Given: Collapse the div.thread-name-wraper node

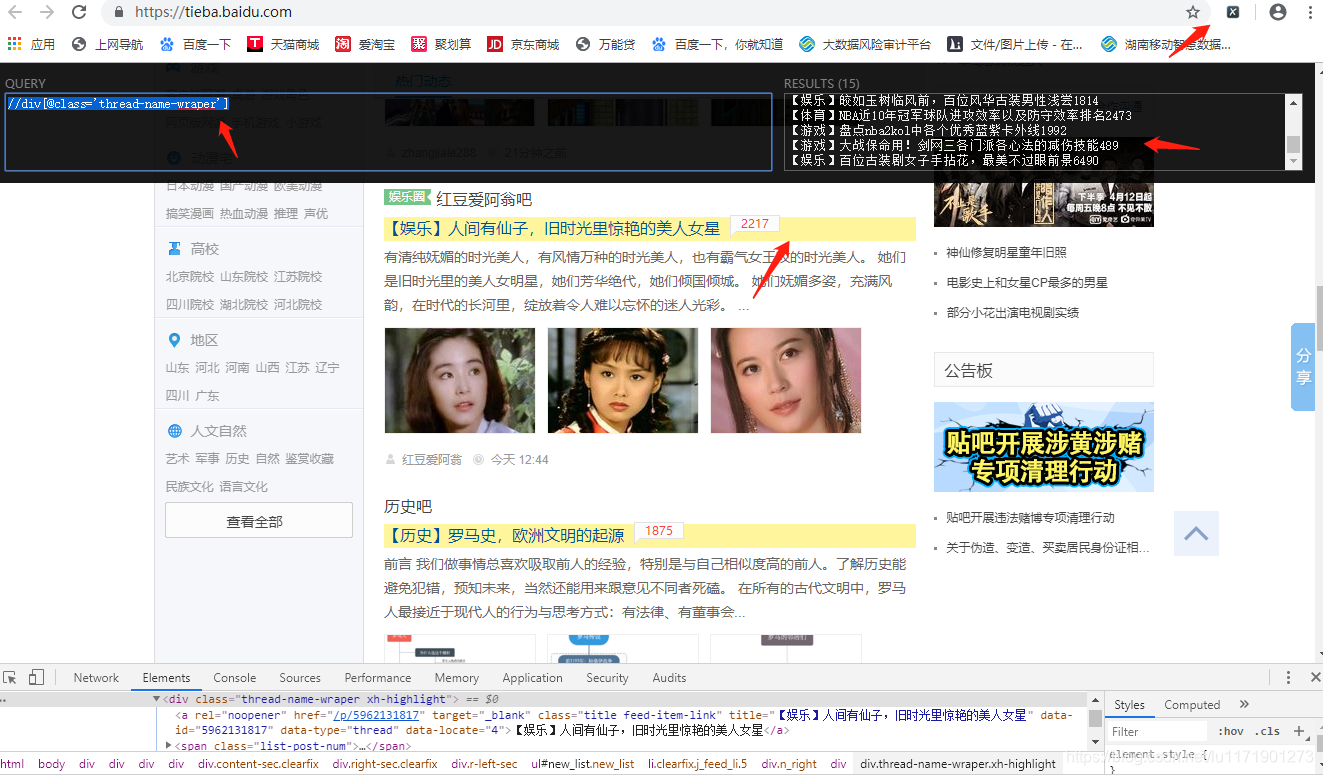Looking at the screenshot, I should coord(155,698).
